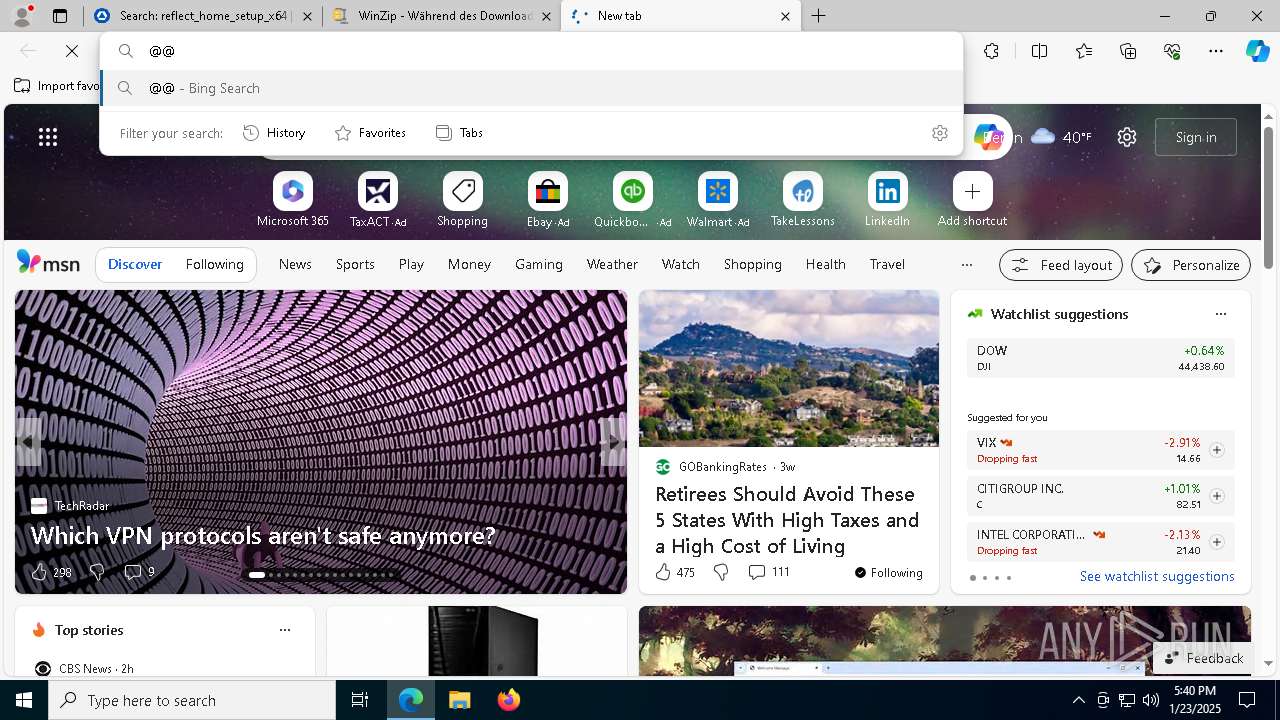Toggle Following for GOBankingRates
This screenshot has width=1280, height=720.
(888, 573)
